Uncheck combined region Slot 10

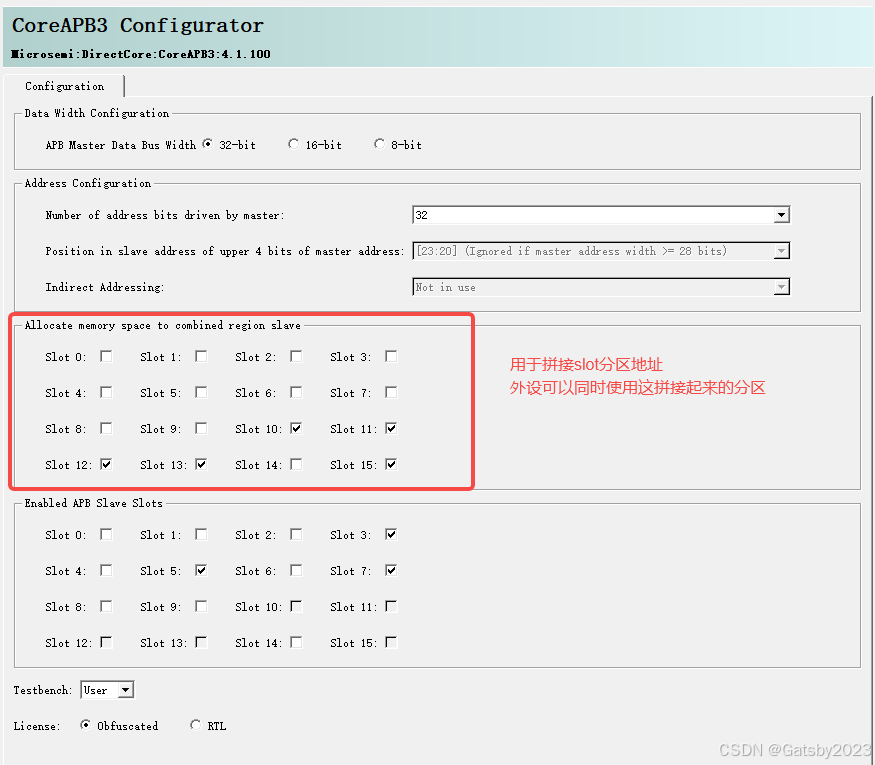click(296, 428)
